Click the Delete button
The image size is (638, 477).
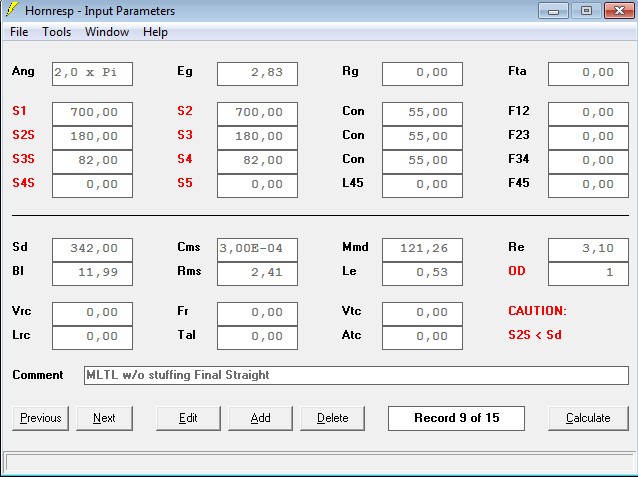click(x=332, y=418)
